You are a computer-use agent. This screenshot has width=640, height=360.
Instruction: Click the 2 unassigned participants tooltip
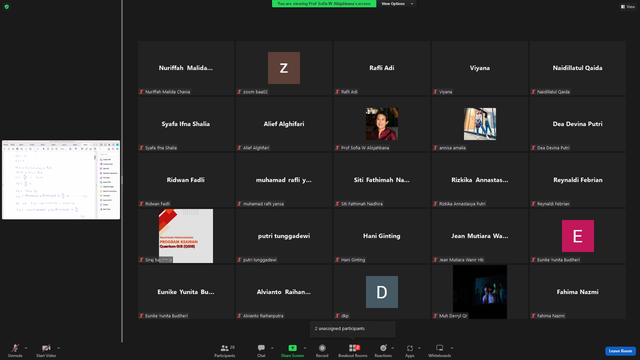(x=353, y=329)
